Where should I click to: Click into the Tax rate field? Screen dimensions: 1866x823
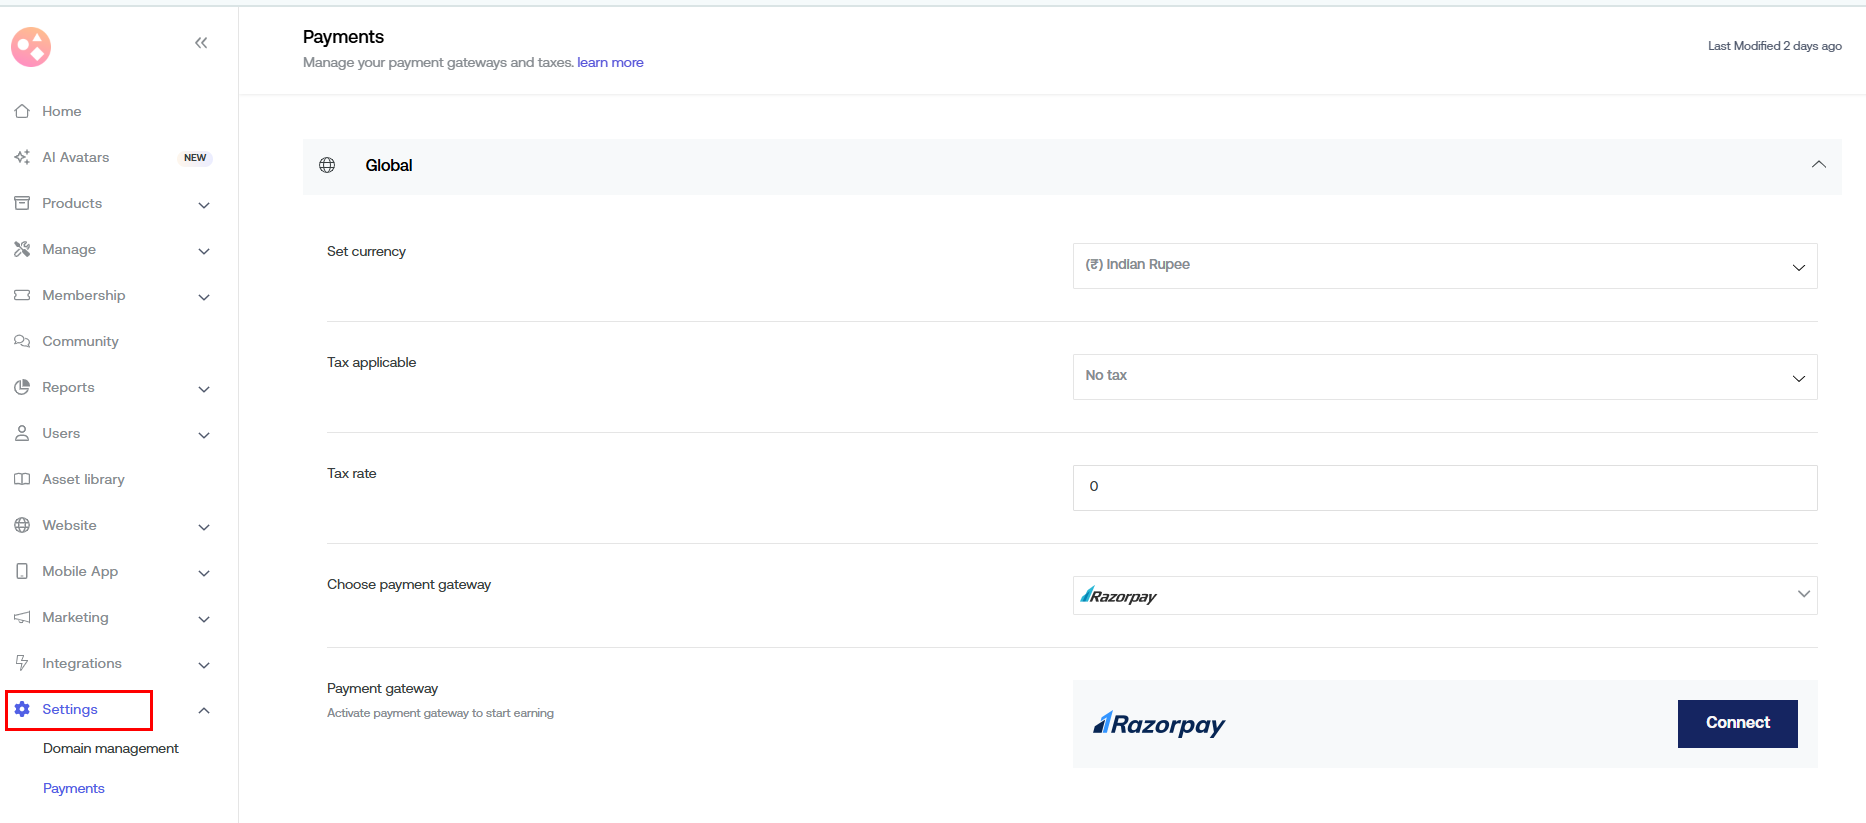pyautogui.click(x=1444, y=487)
